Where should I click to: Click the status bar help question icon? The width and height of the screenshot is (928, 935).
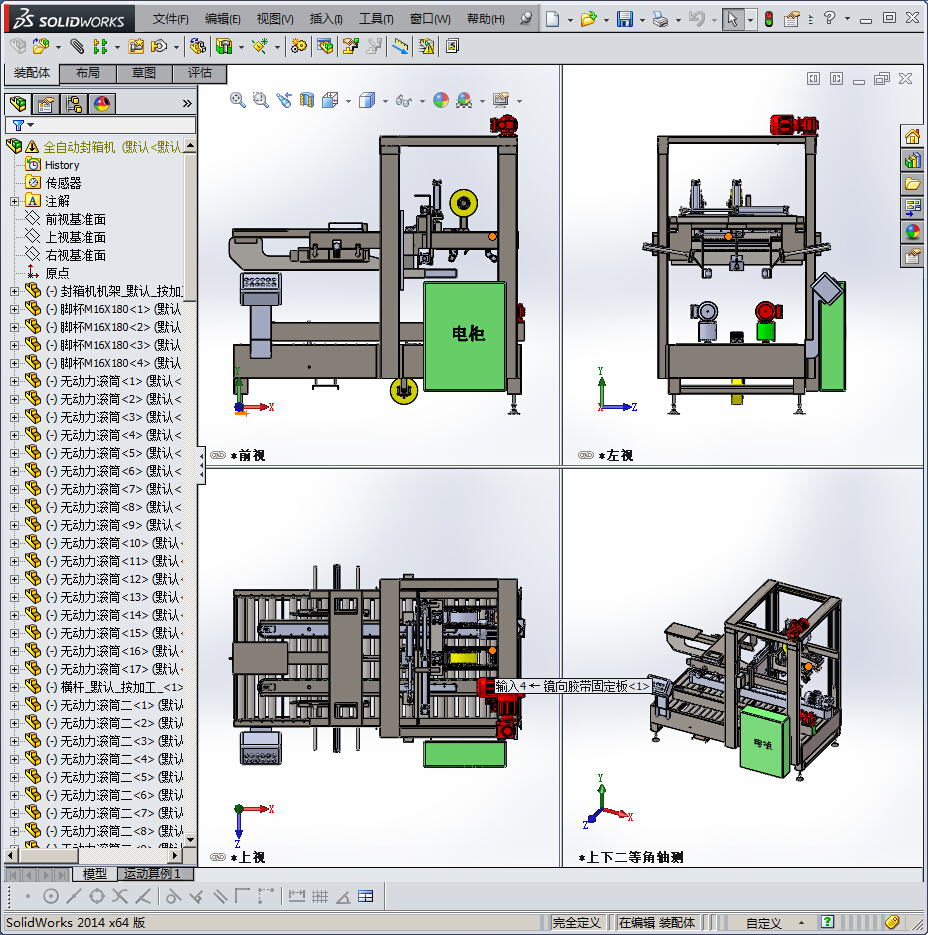click(x=827, y=922)
